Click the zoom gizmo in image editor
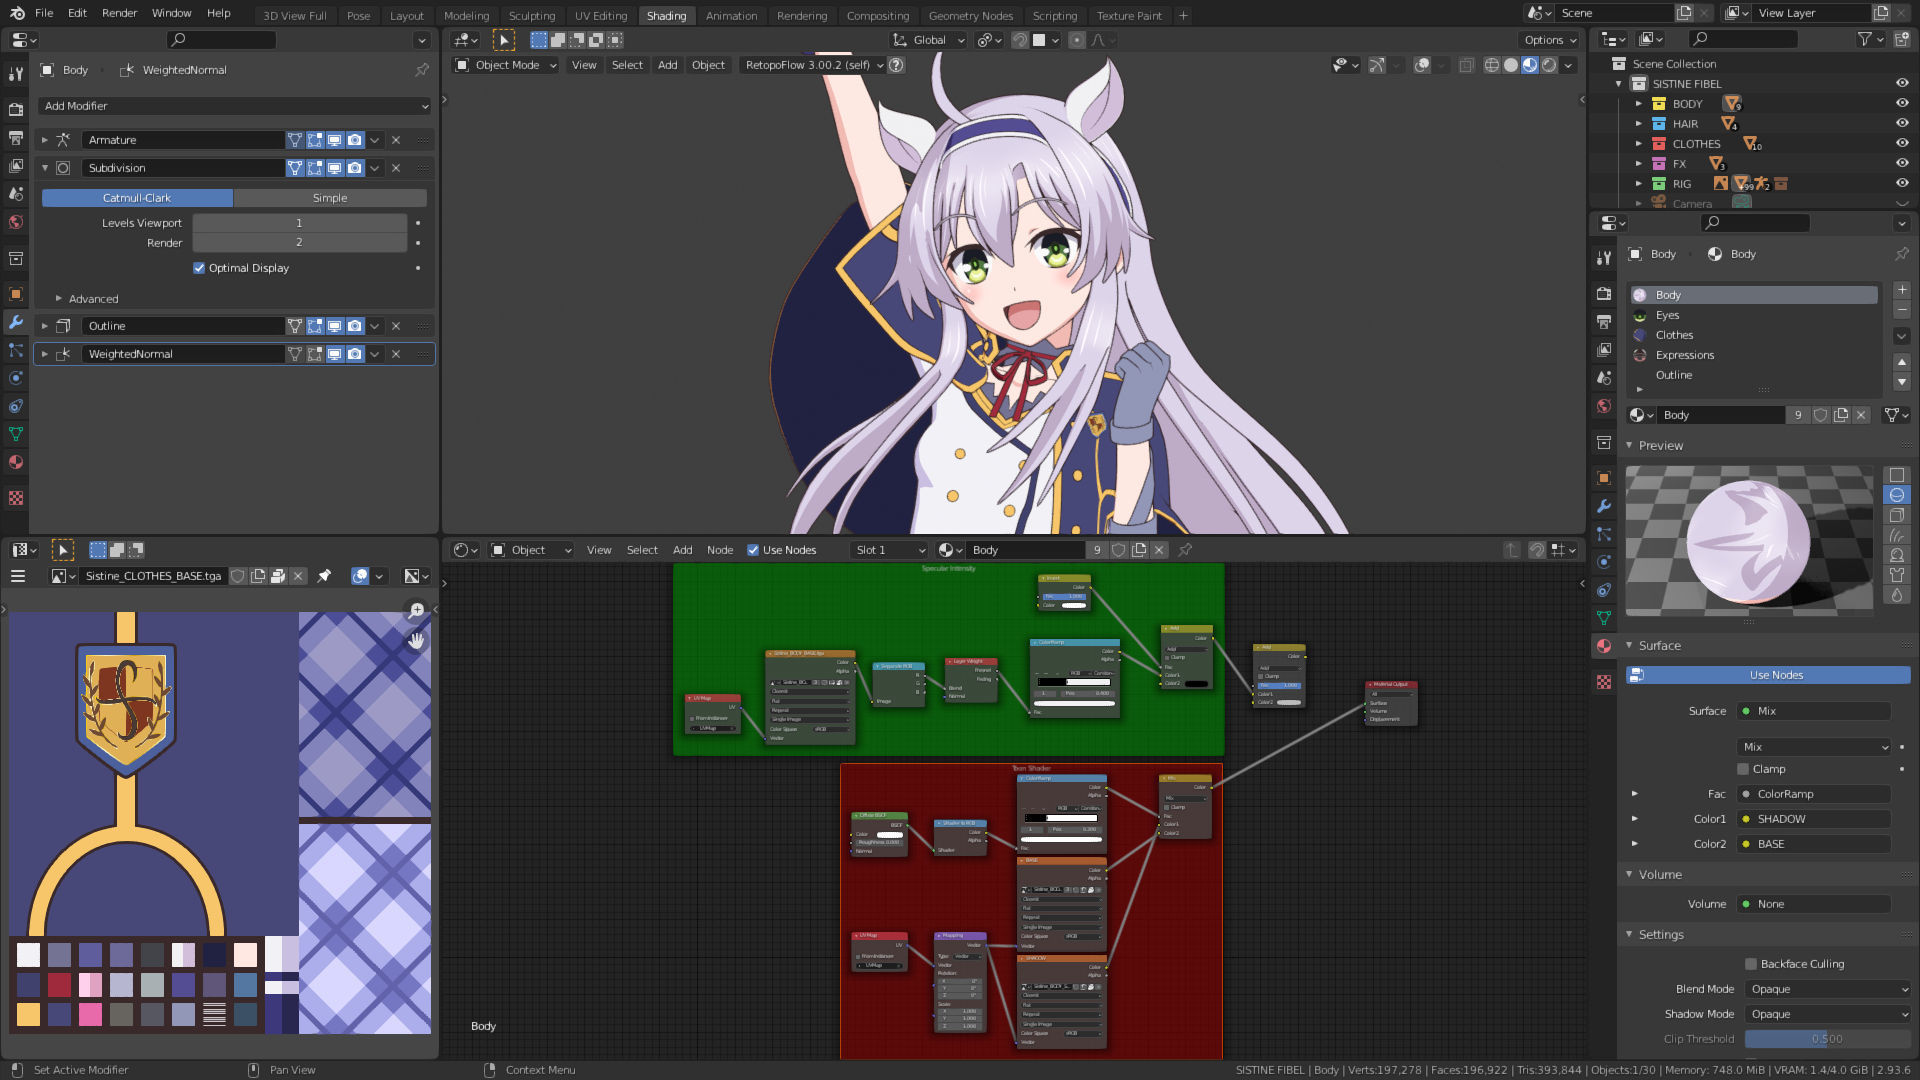Viewport: 1920px width, 1080px height. 416,610
